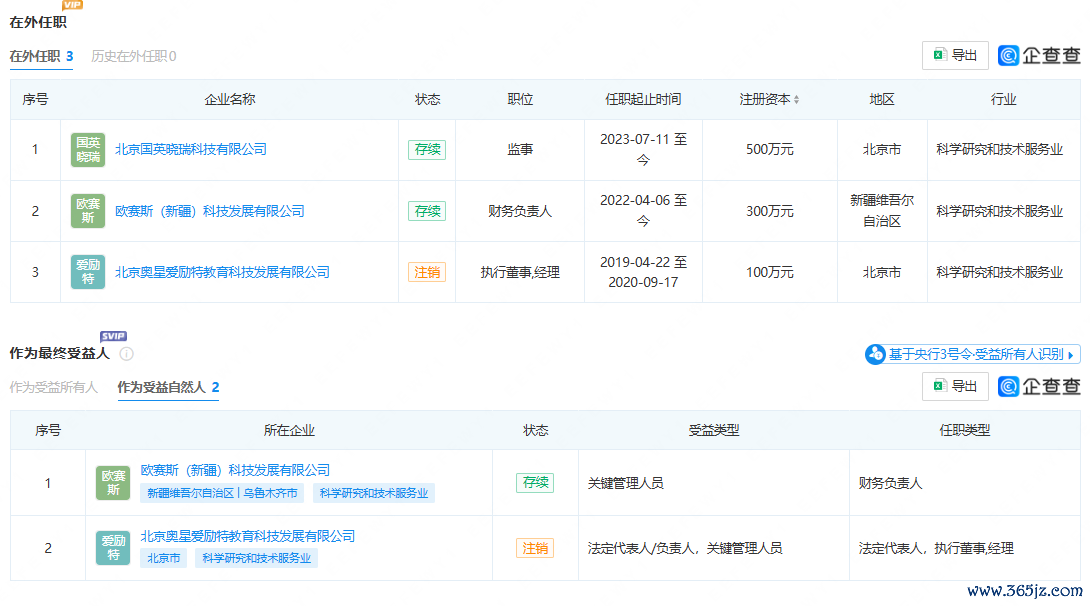1090x606 pixels.
Task: Click the 科学研究和技术服务业 tag under 欧赛斯 beneficiary row
Action: click(374, 493)
